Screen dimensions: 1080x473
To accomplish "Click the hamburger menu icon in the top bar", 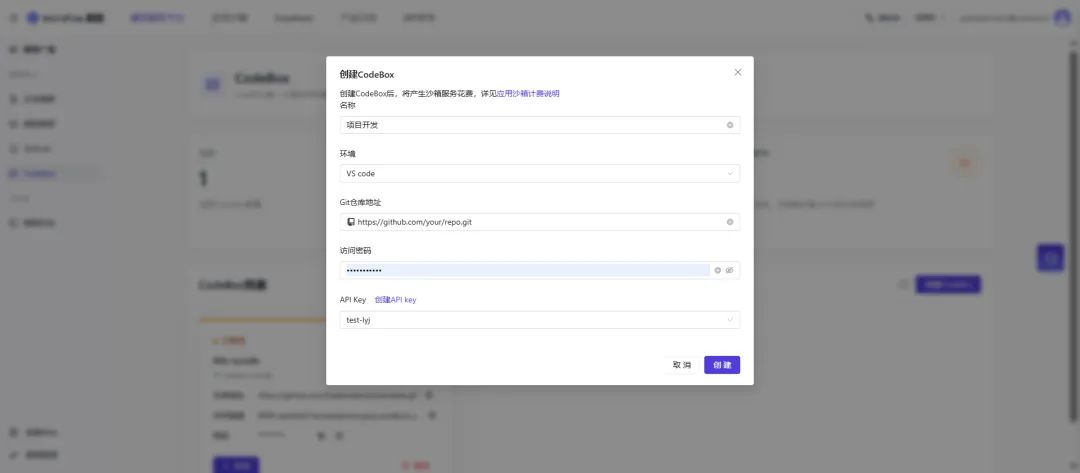I will [x=14, y=18].
